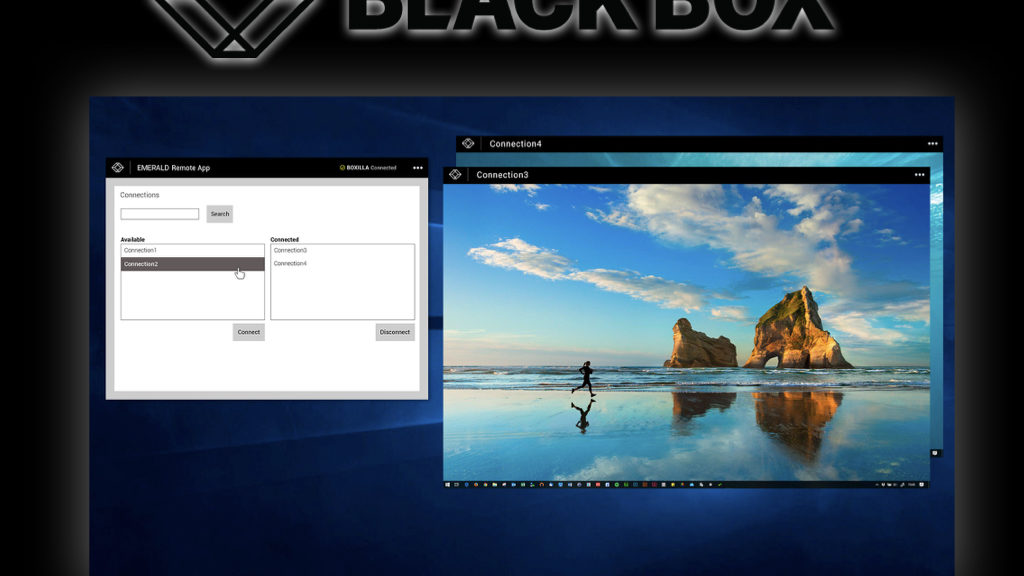Click the Black Box icon on the Connection4 title bar
Image resolution: width=1024 pixels, height=576 pixels.
pos(467,143)
